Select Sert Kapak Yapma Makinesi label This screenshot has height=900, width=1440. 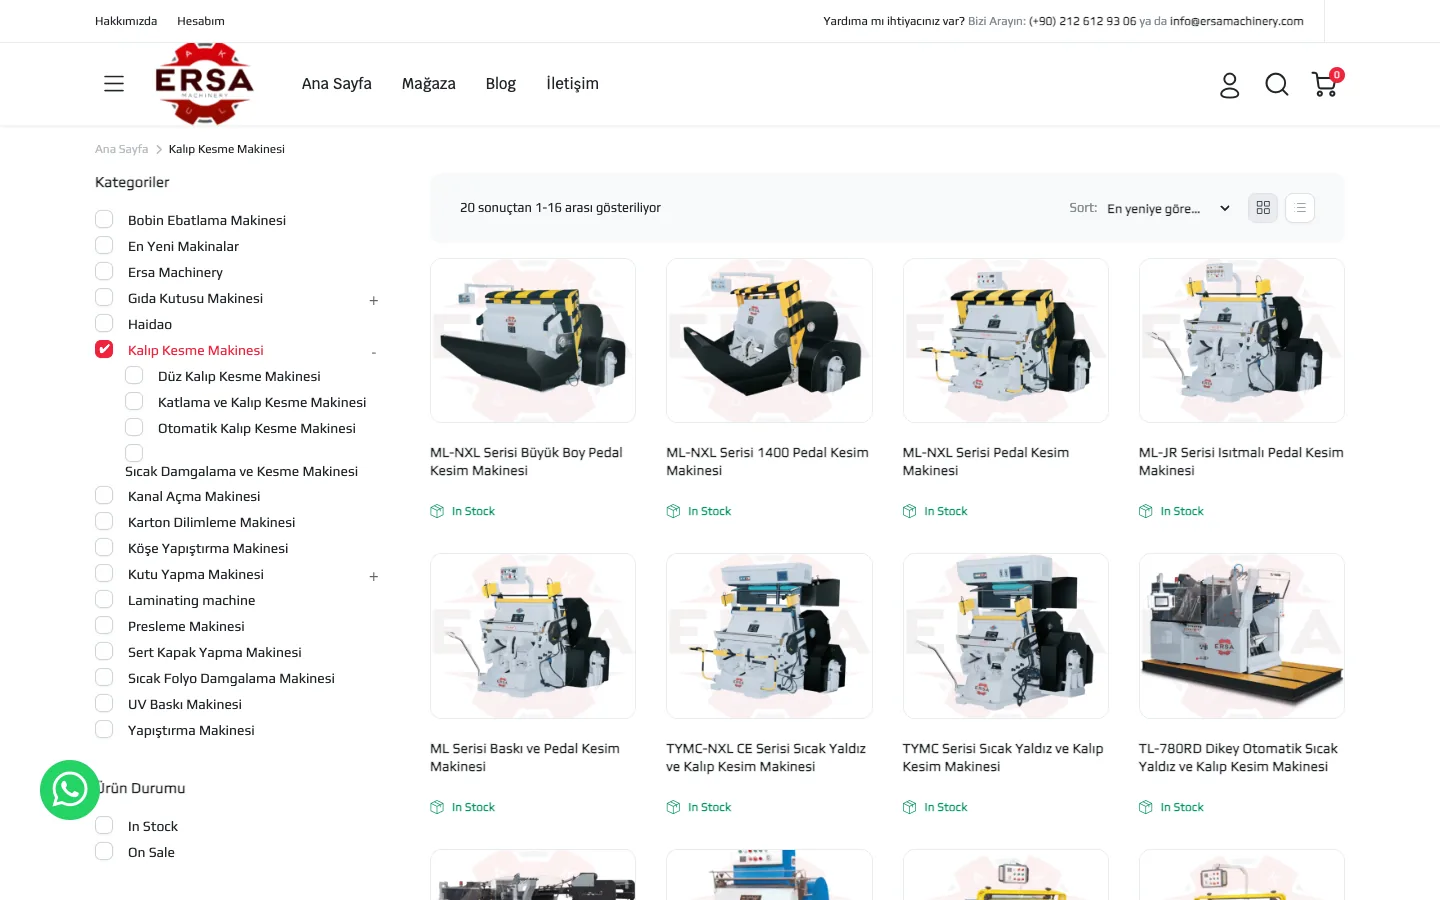click(215, 652)
